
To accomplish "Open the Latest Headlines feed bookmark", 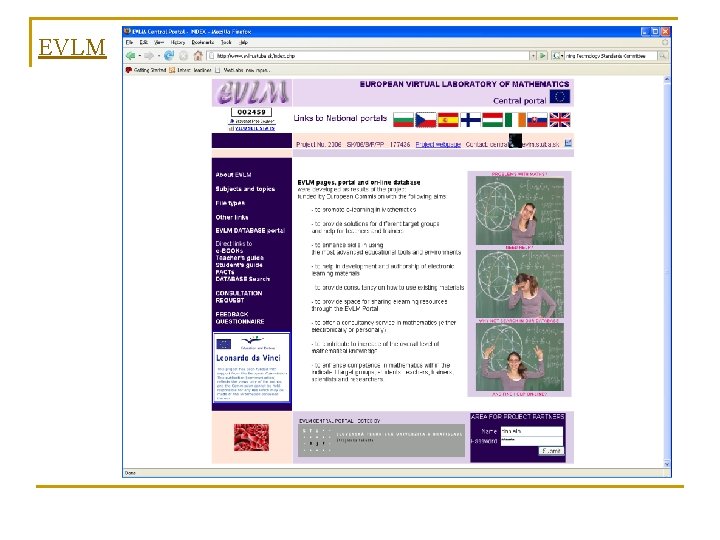I will tap(190, 70).
